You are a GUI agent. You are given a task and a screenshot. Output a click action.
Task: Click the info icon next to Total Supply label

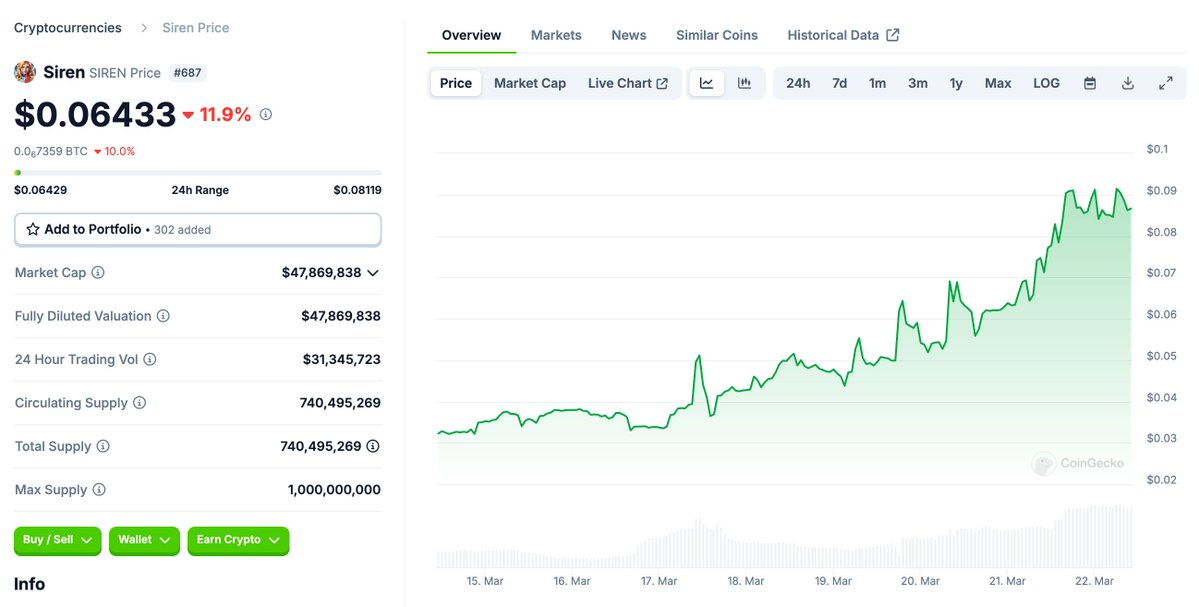tap(102, 446)
